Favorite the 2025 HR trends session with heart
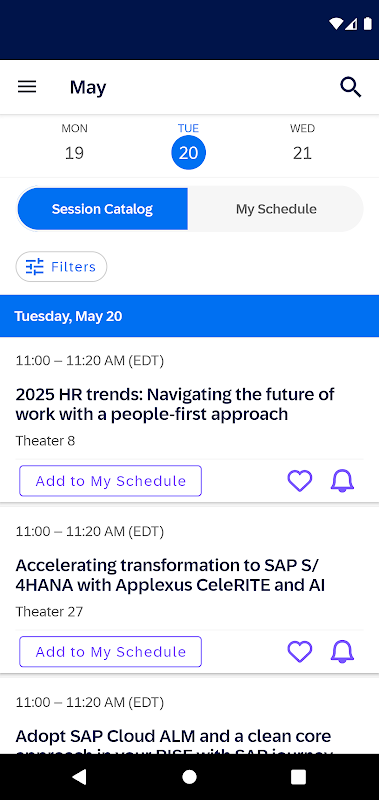 300,481
